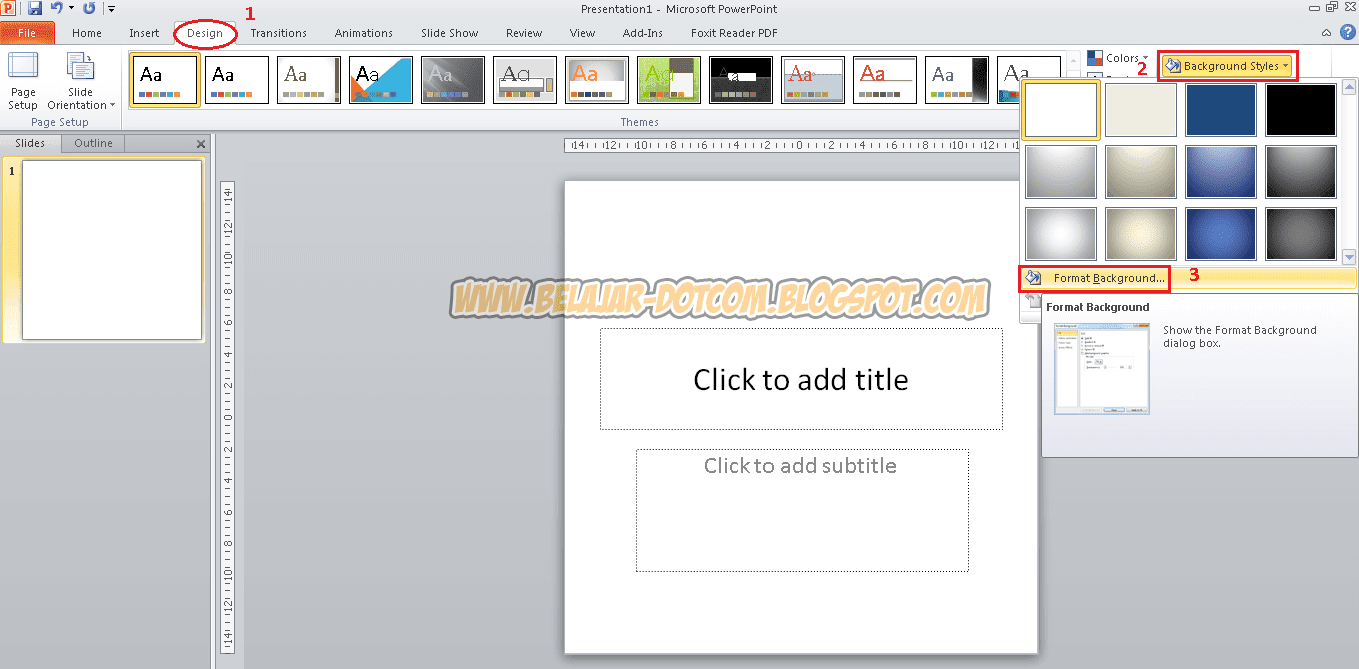The width and height of the screenshot is (1359, 669).
Task: Click background styles gallery scroll-down arrow
Action: point(1349,257)
